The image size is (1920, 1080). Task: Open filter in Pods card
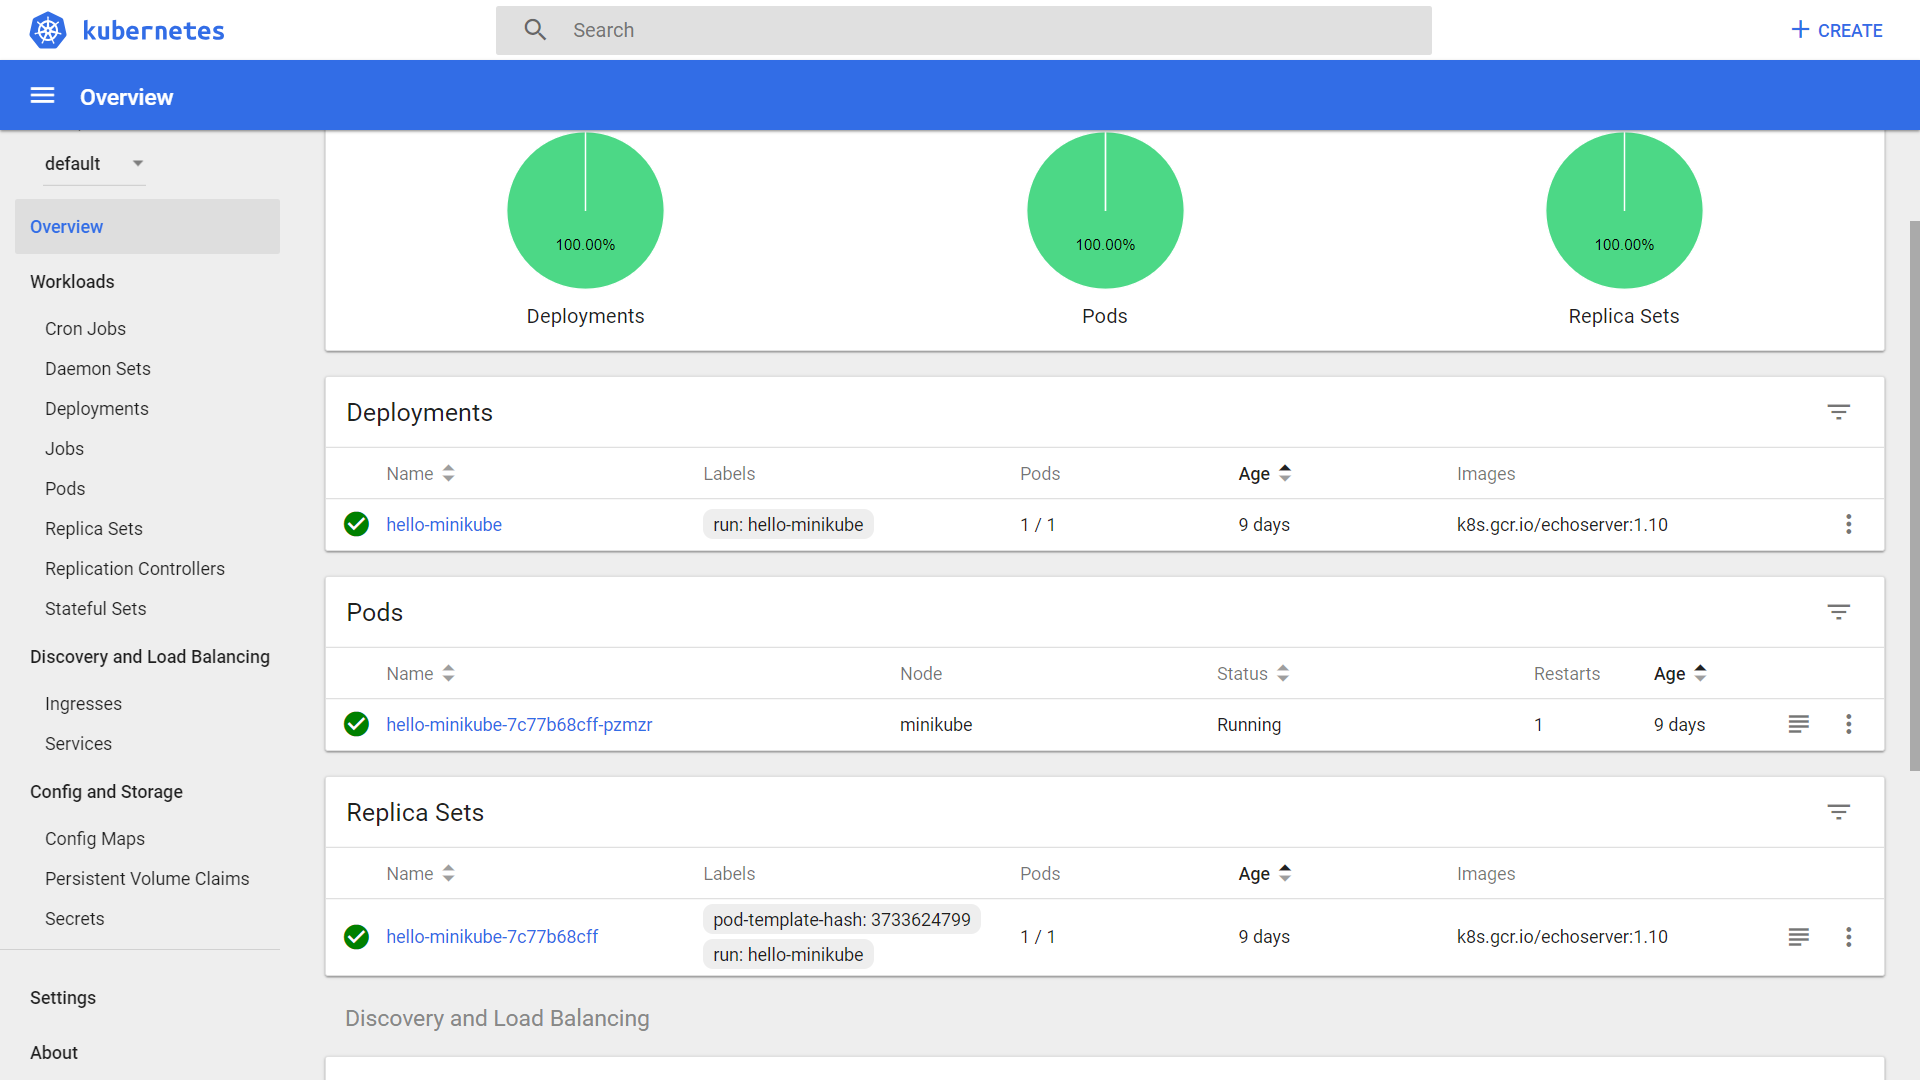pos(1838,612)
